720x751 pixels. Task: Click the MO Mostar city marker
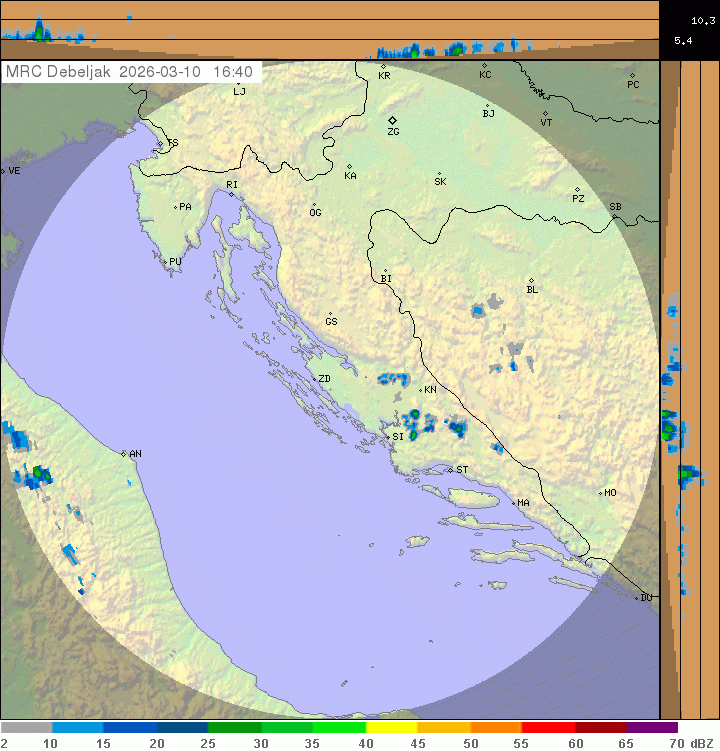(601, 493)
